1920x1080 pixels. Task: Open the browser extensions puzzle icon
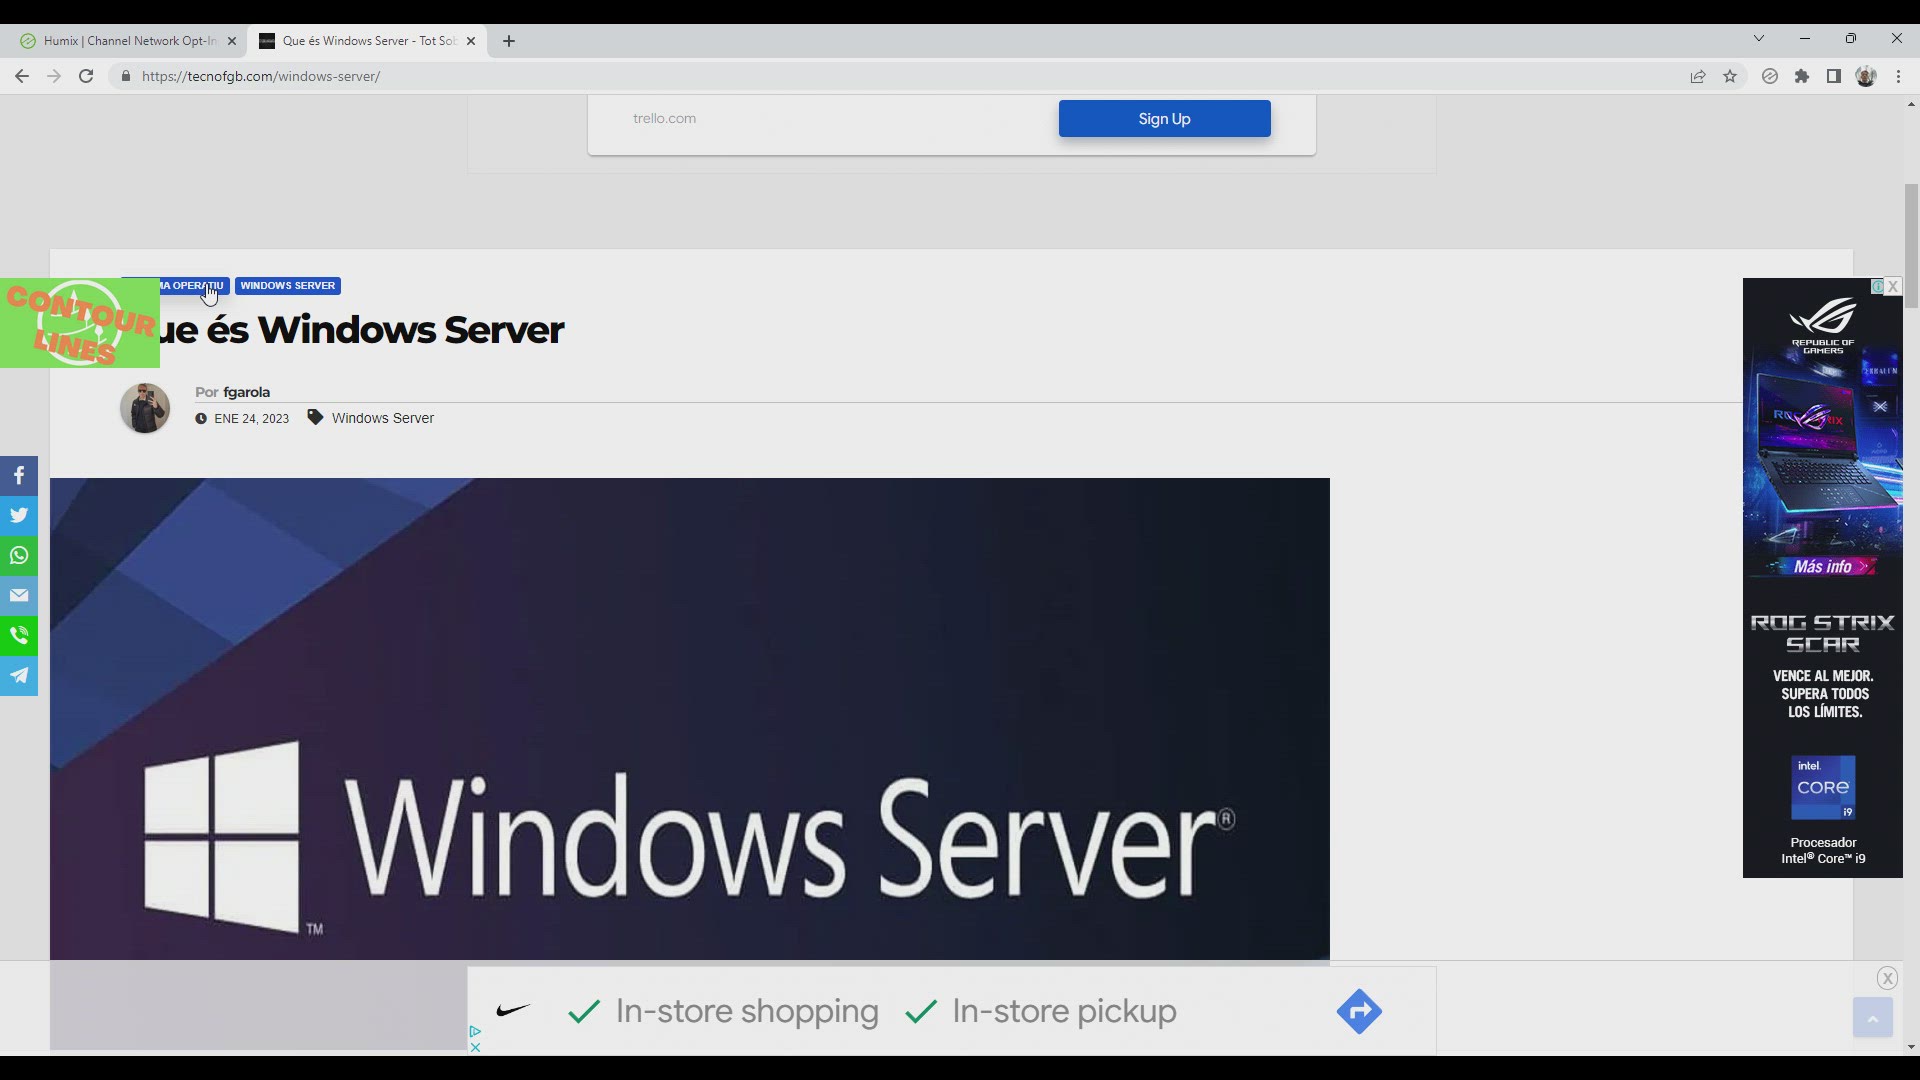click(1802, 76)
